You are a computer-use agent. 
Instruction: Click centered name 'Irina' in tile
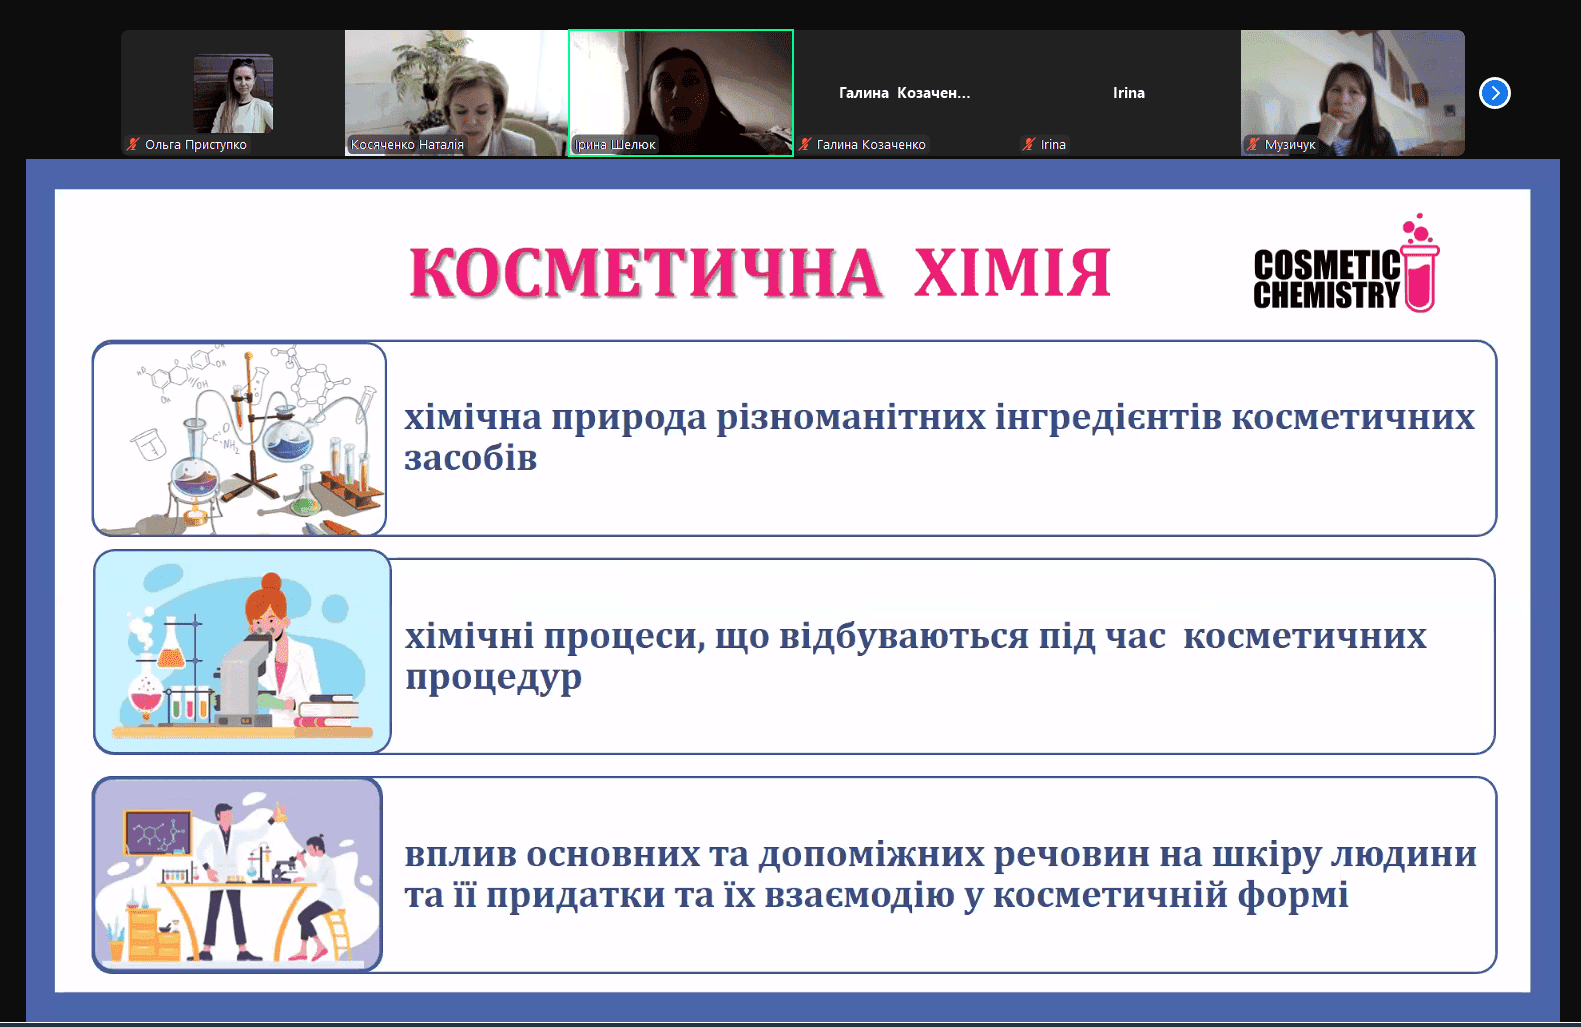1129,93
